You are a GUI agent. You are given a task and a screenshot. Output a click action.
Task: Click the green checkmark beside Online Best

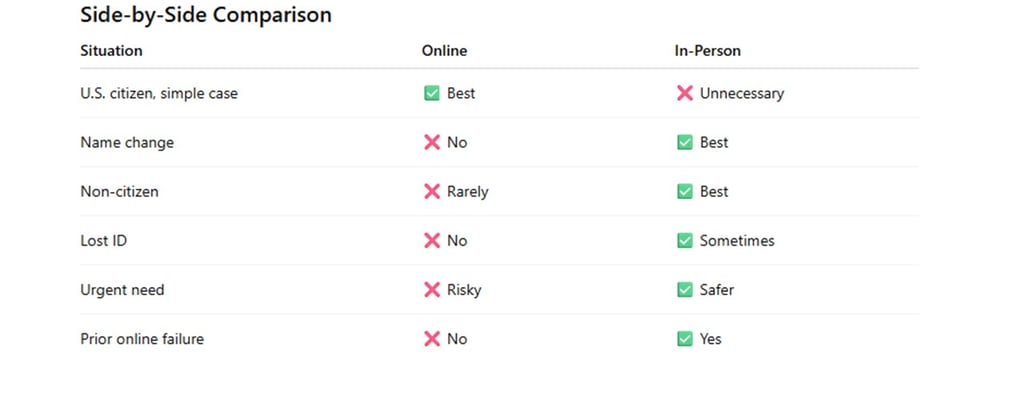pyautogui.click(x=432, y=93)
